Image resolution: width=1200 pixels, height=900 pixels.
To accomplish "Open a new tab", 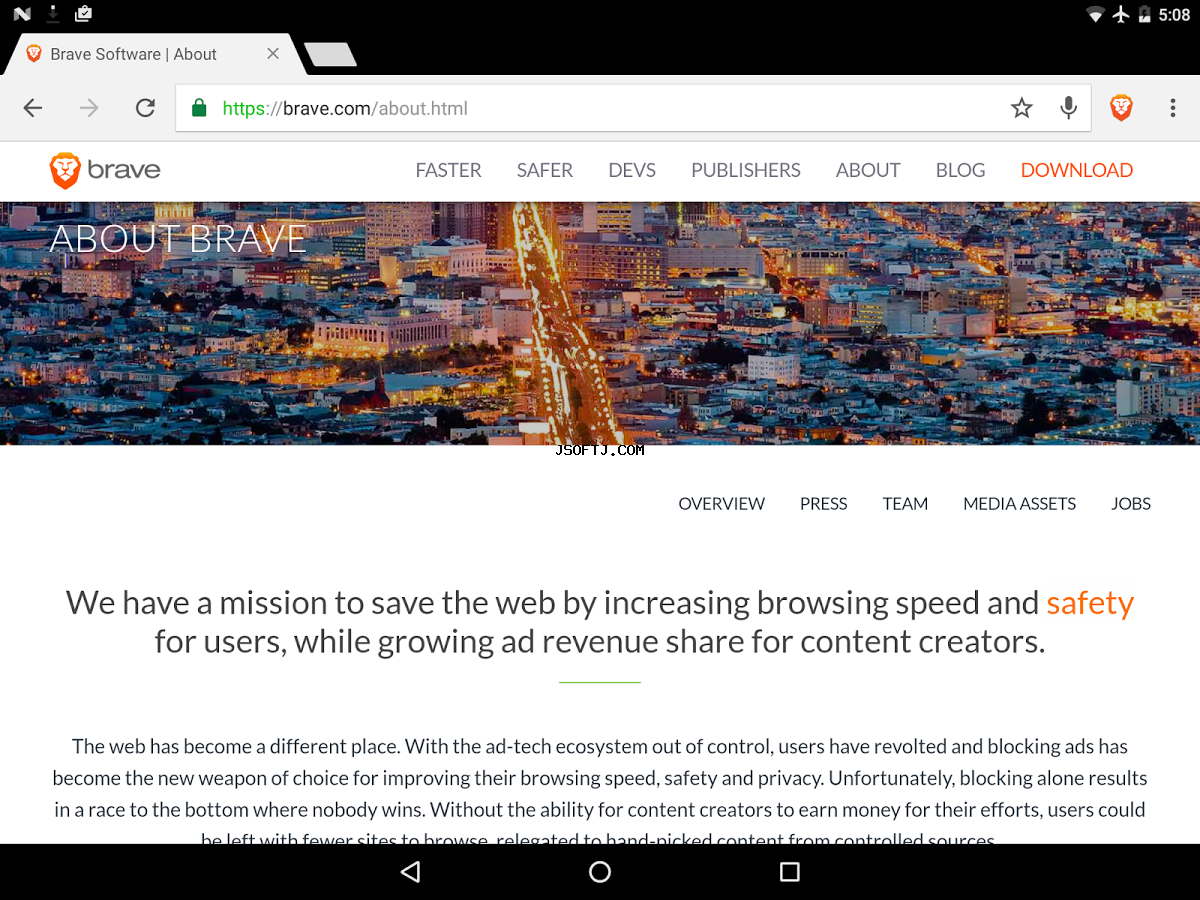I will pos(330,55).
